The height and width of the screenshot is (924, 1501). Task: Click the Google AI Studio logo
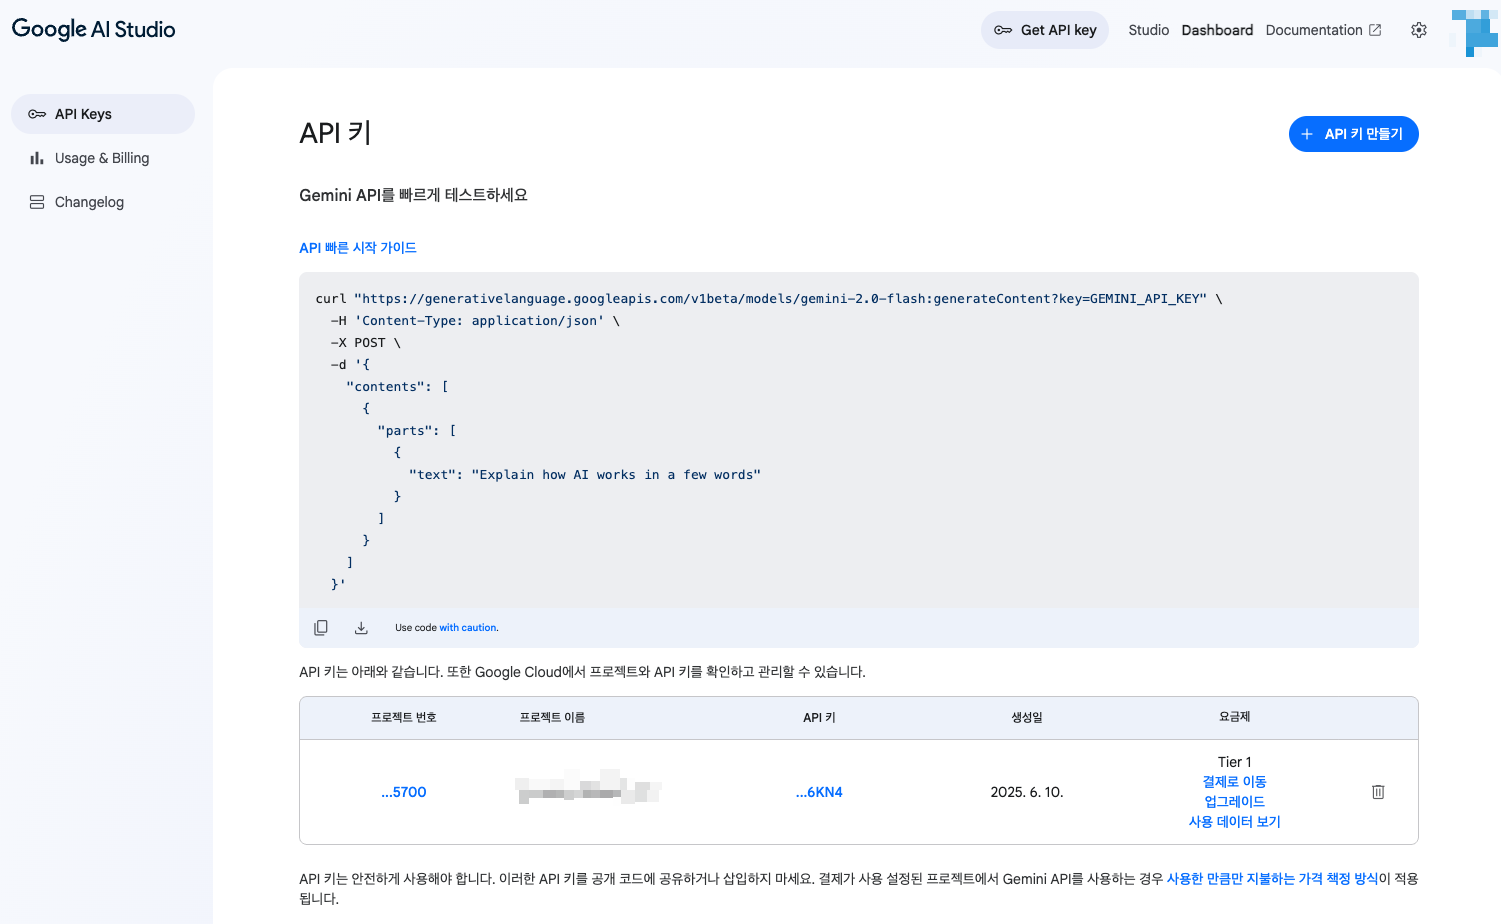point(93,29)
